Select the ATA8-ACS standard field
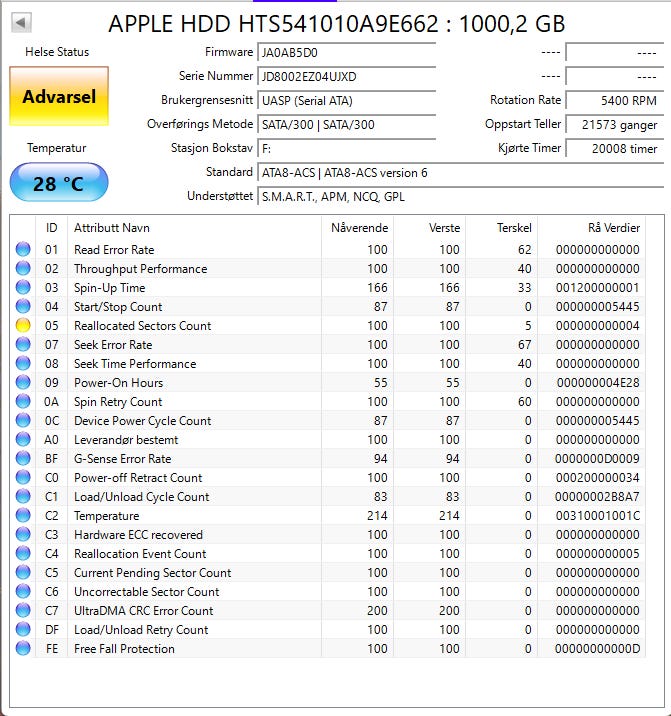Screen dimensions: 671x716 click(460, 173)
